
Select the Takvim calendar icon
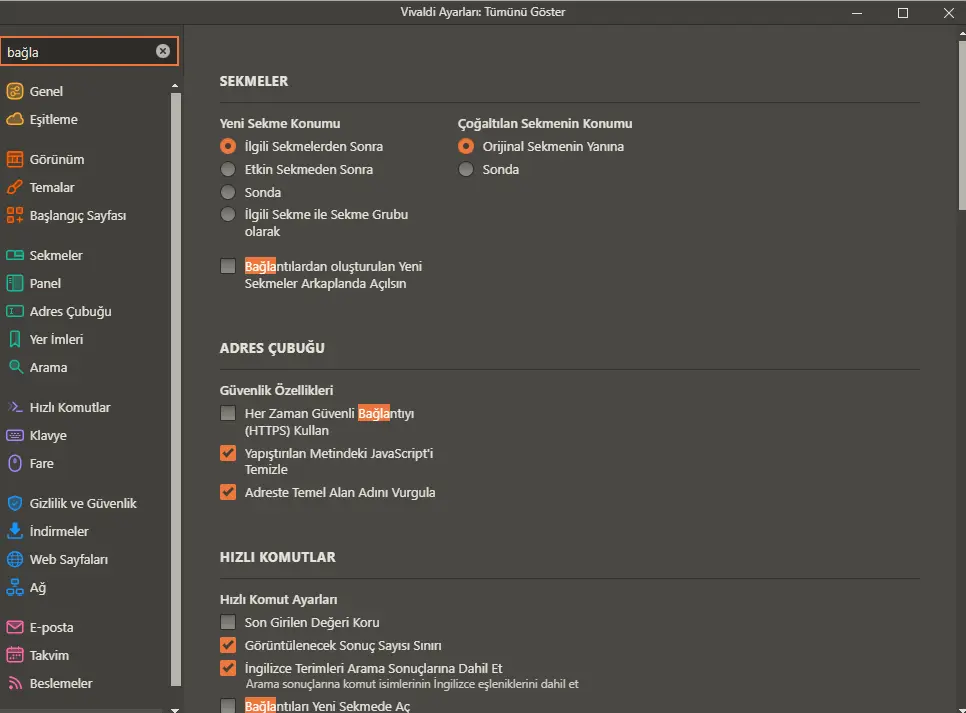[x=15, y=655]
